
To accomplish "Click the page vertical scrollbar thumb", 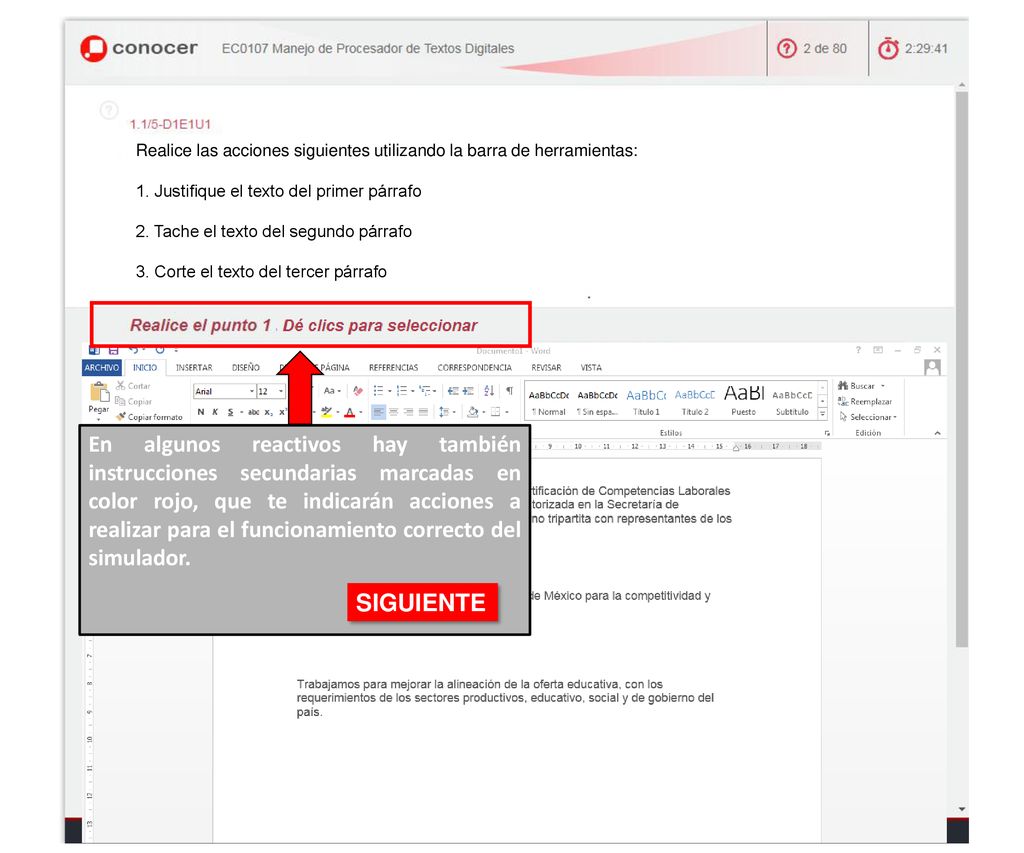I will point(961,369).
